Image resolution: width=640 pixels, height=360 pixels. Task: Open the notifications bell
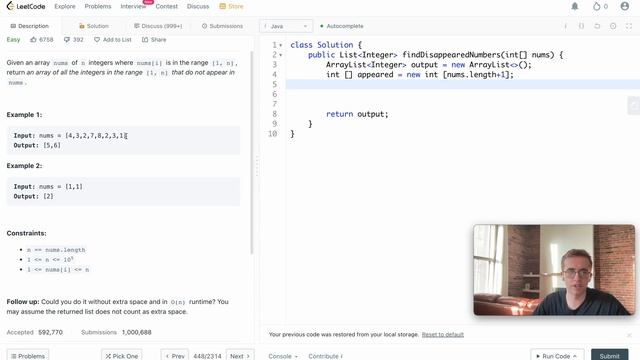(x=575, y=6)
